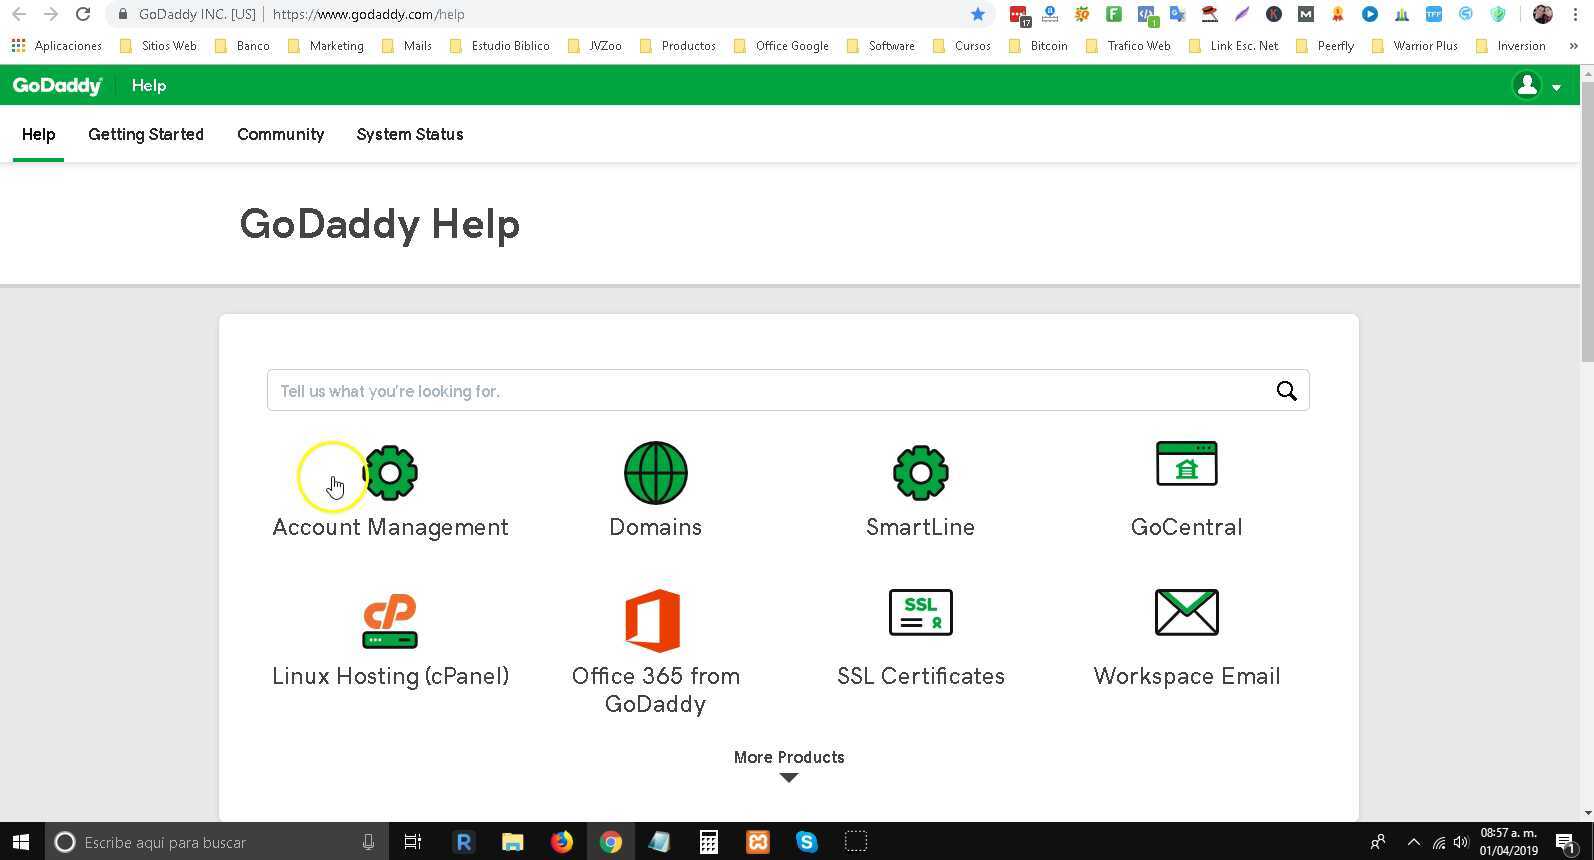Open the user account dropdown
This screenshot has width=1594, height=860.
point(1537,86)
